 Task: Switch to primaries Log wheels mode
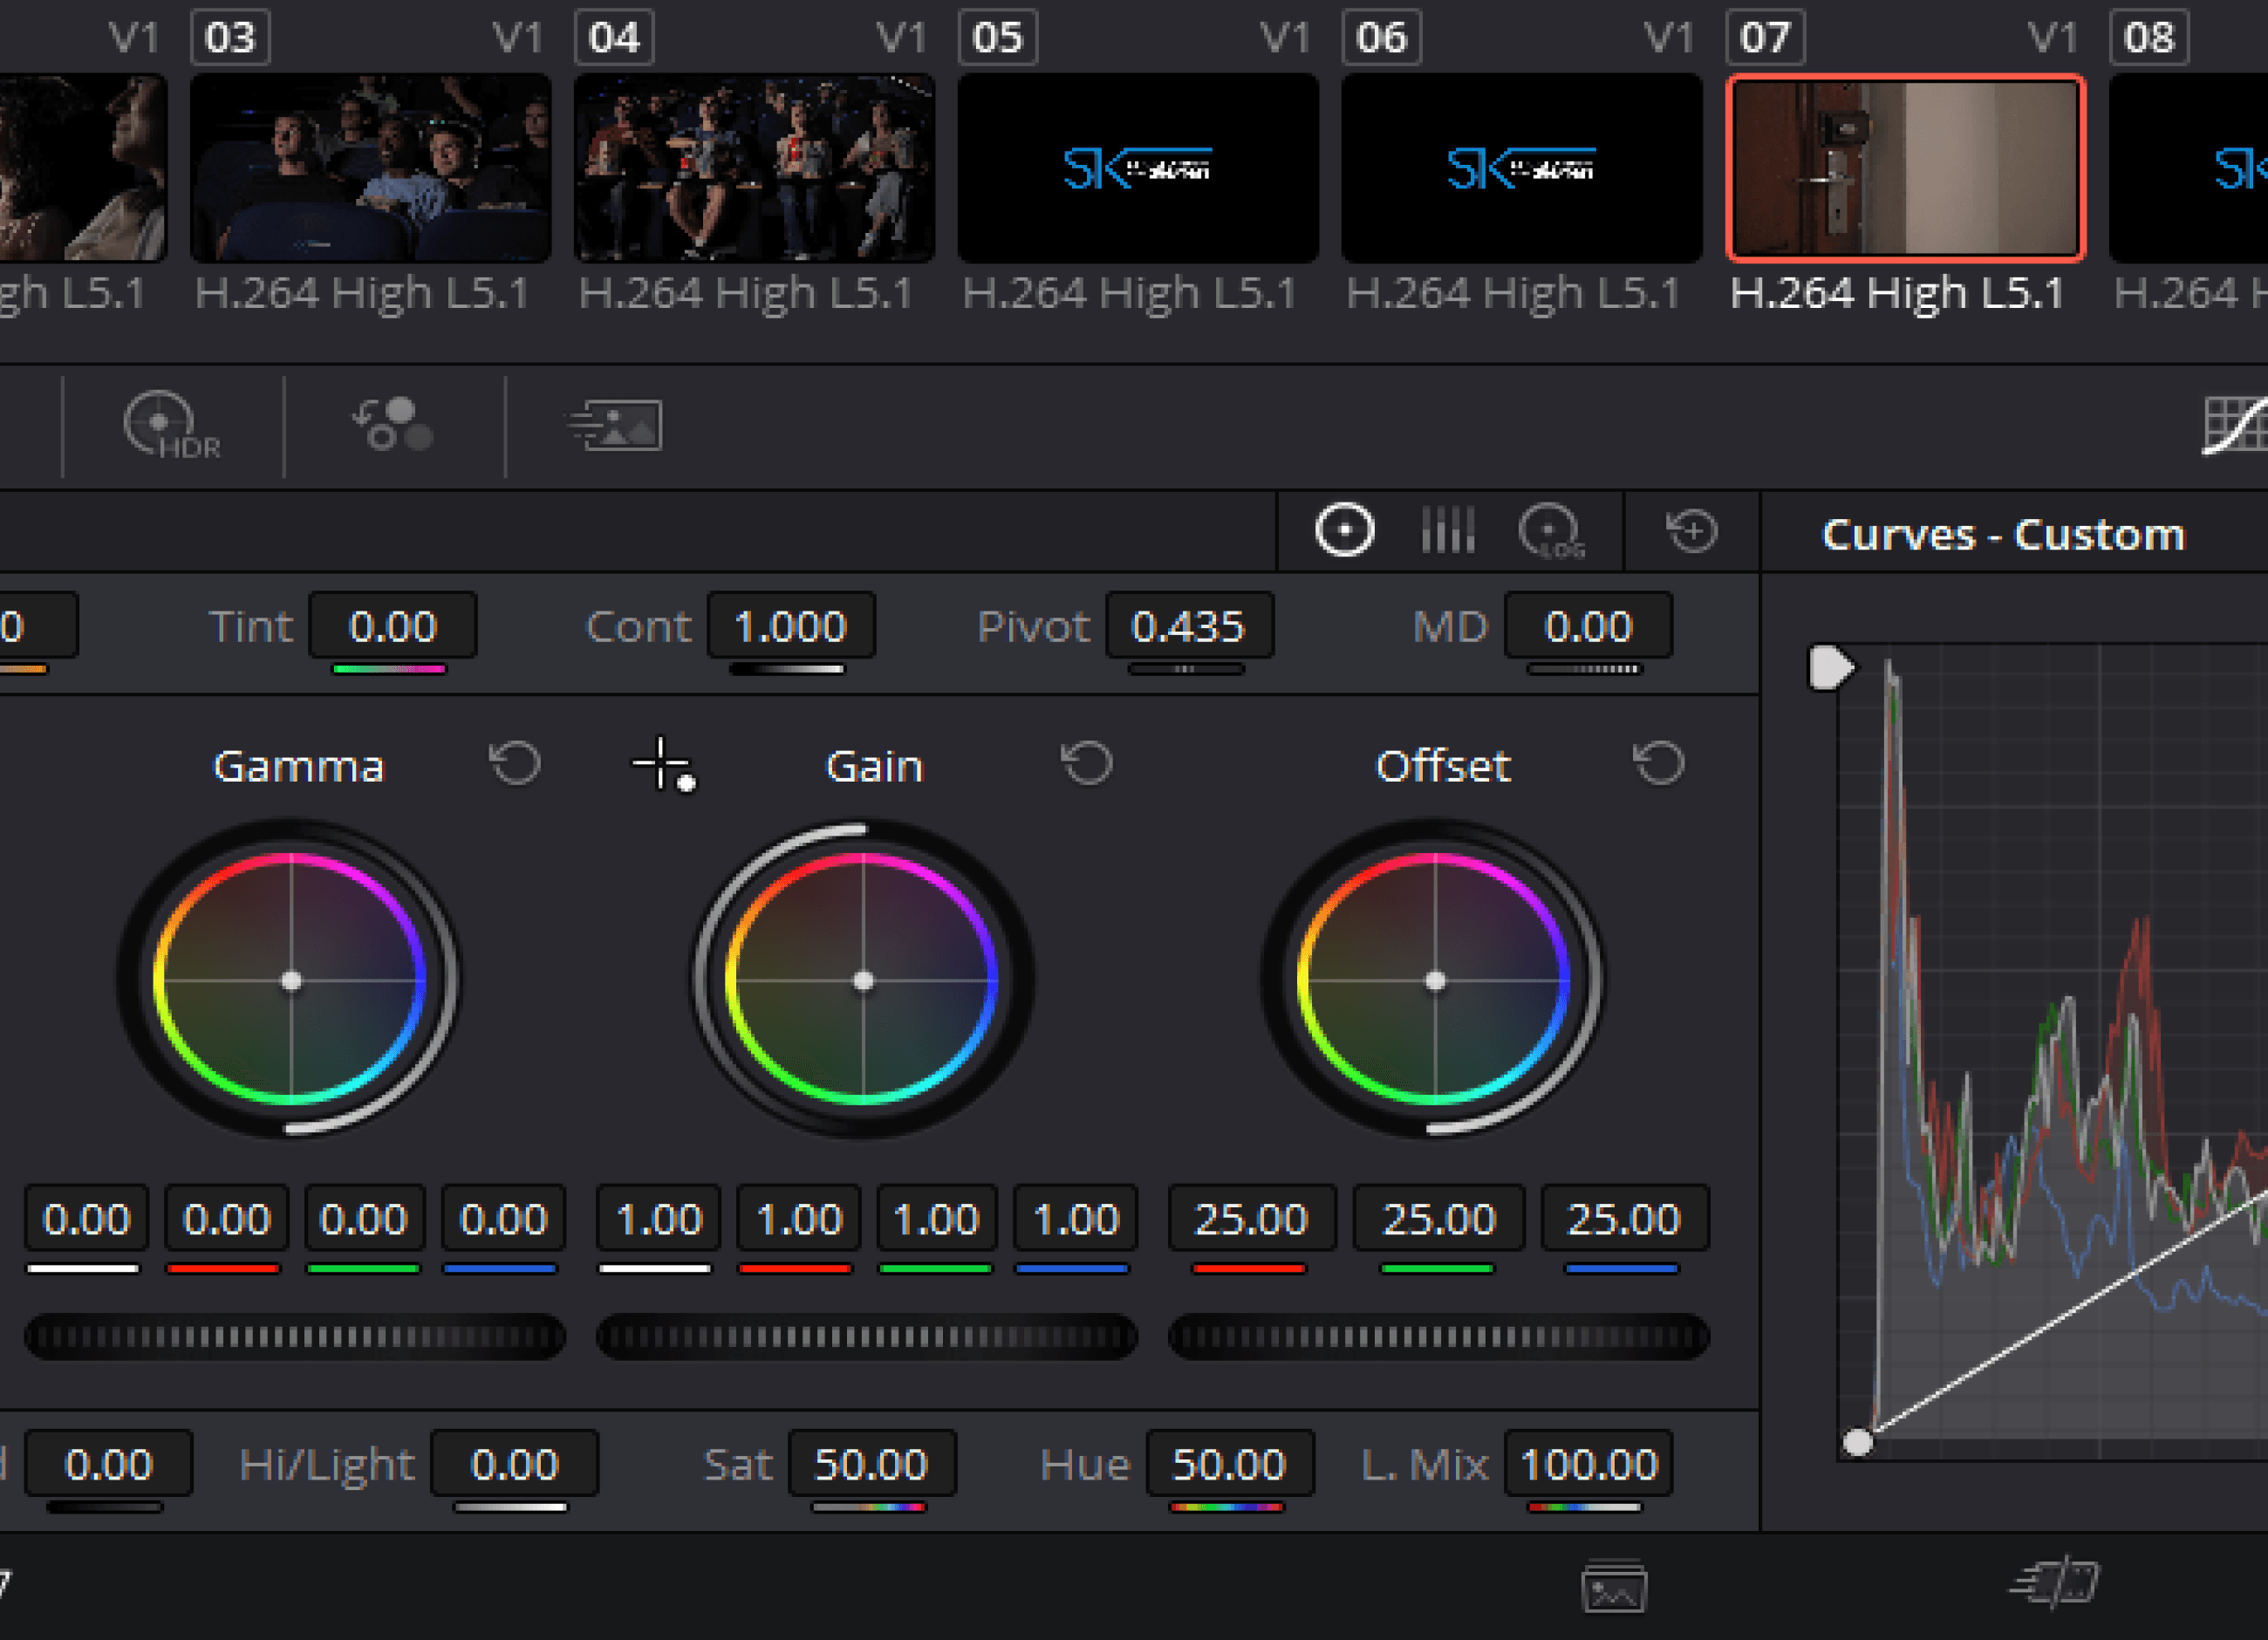pyautogui.click(x=1551, y=531)
